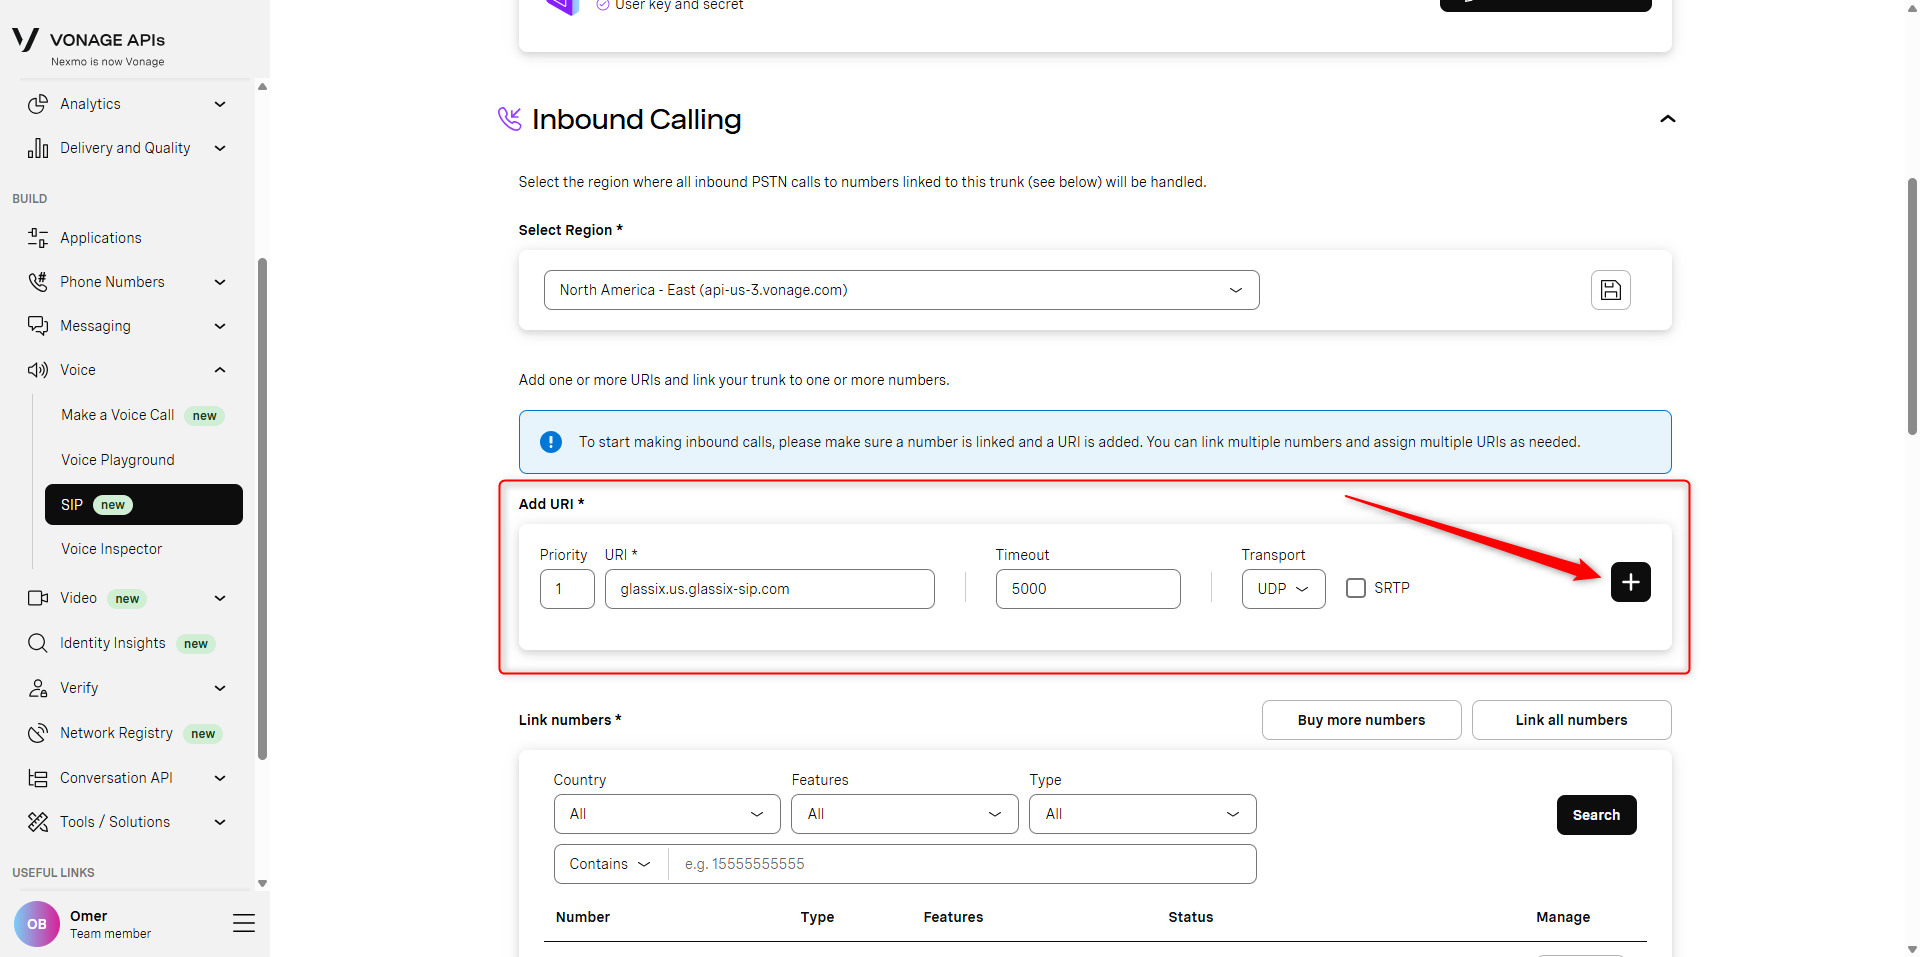Click the Type column header in table
1920x957 pixels.
(817, 917)
